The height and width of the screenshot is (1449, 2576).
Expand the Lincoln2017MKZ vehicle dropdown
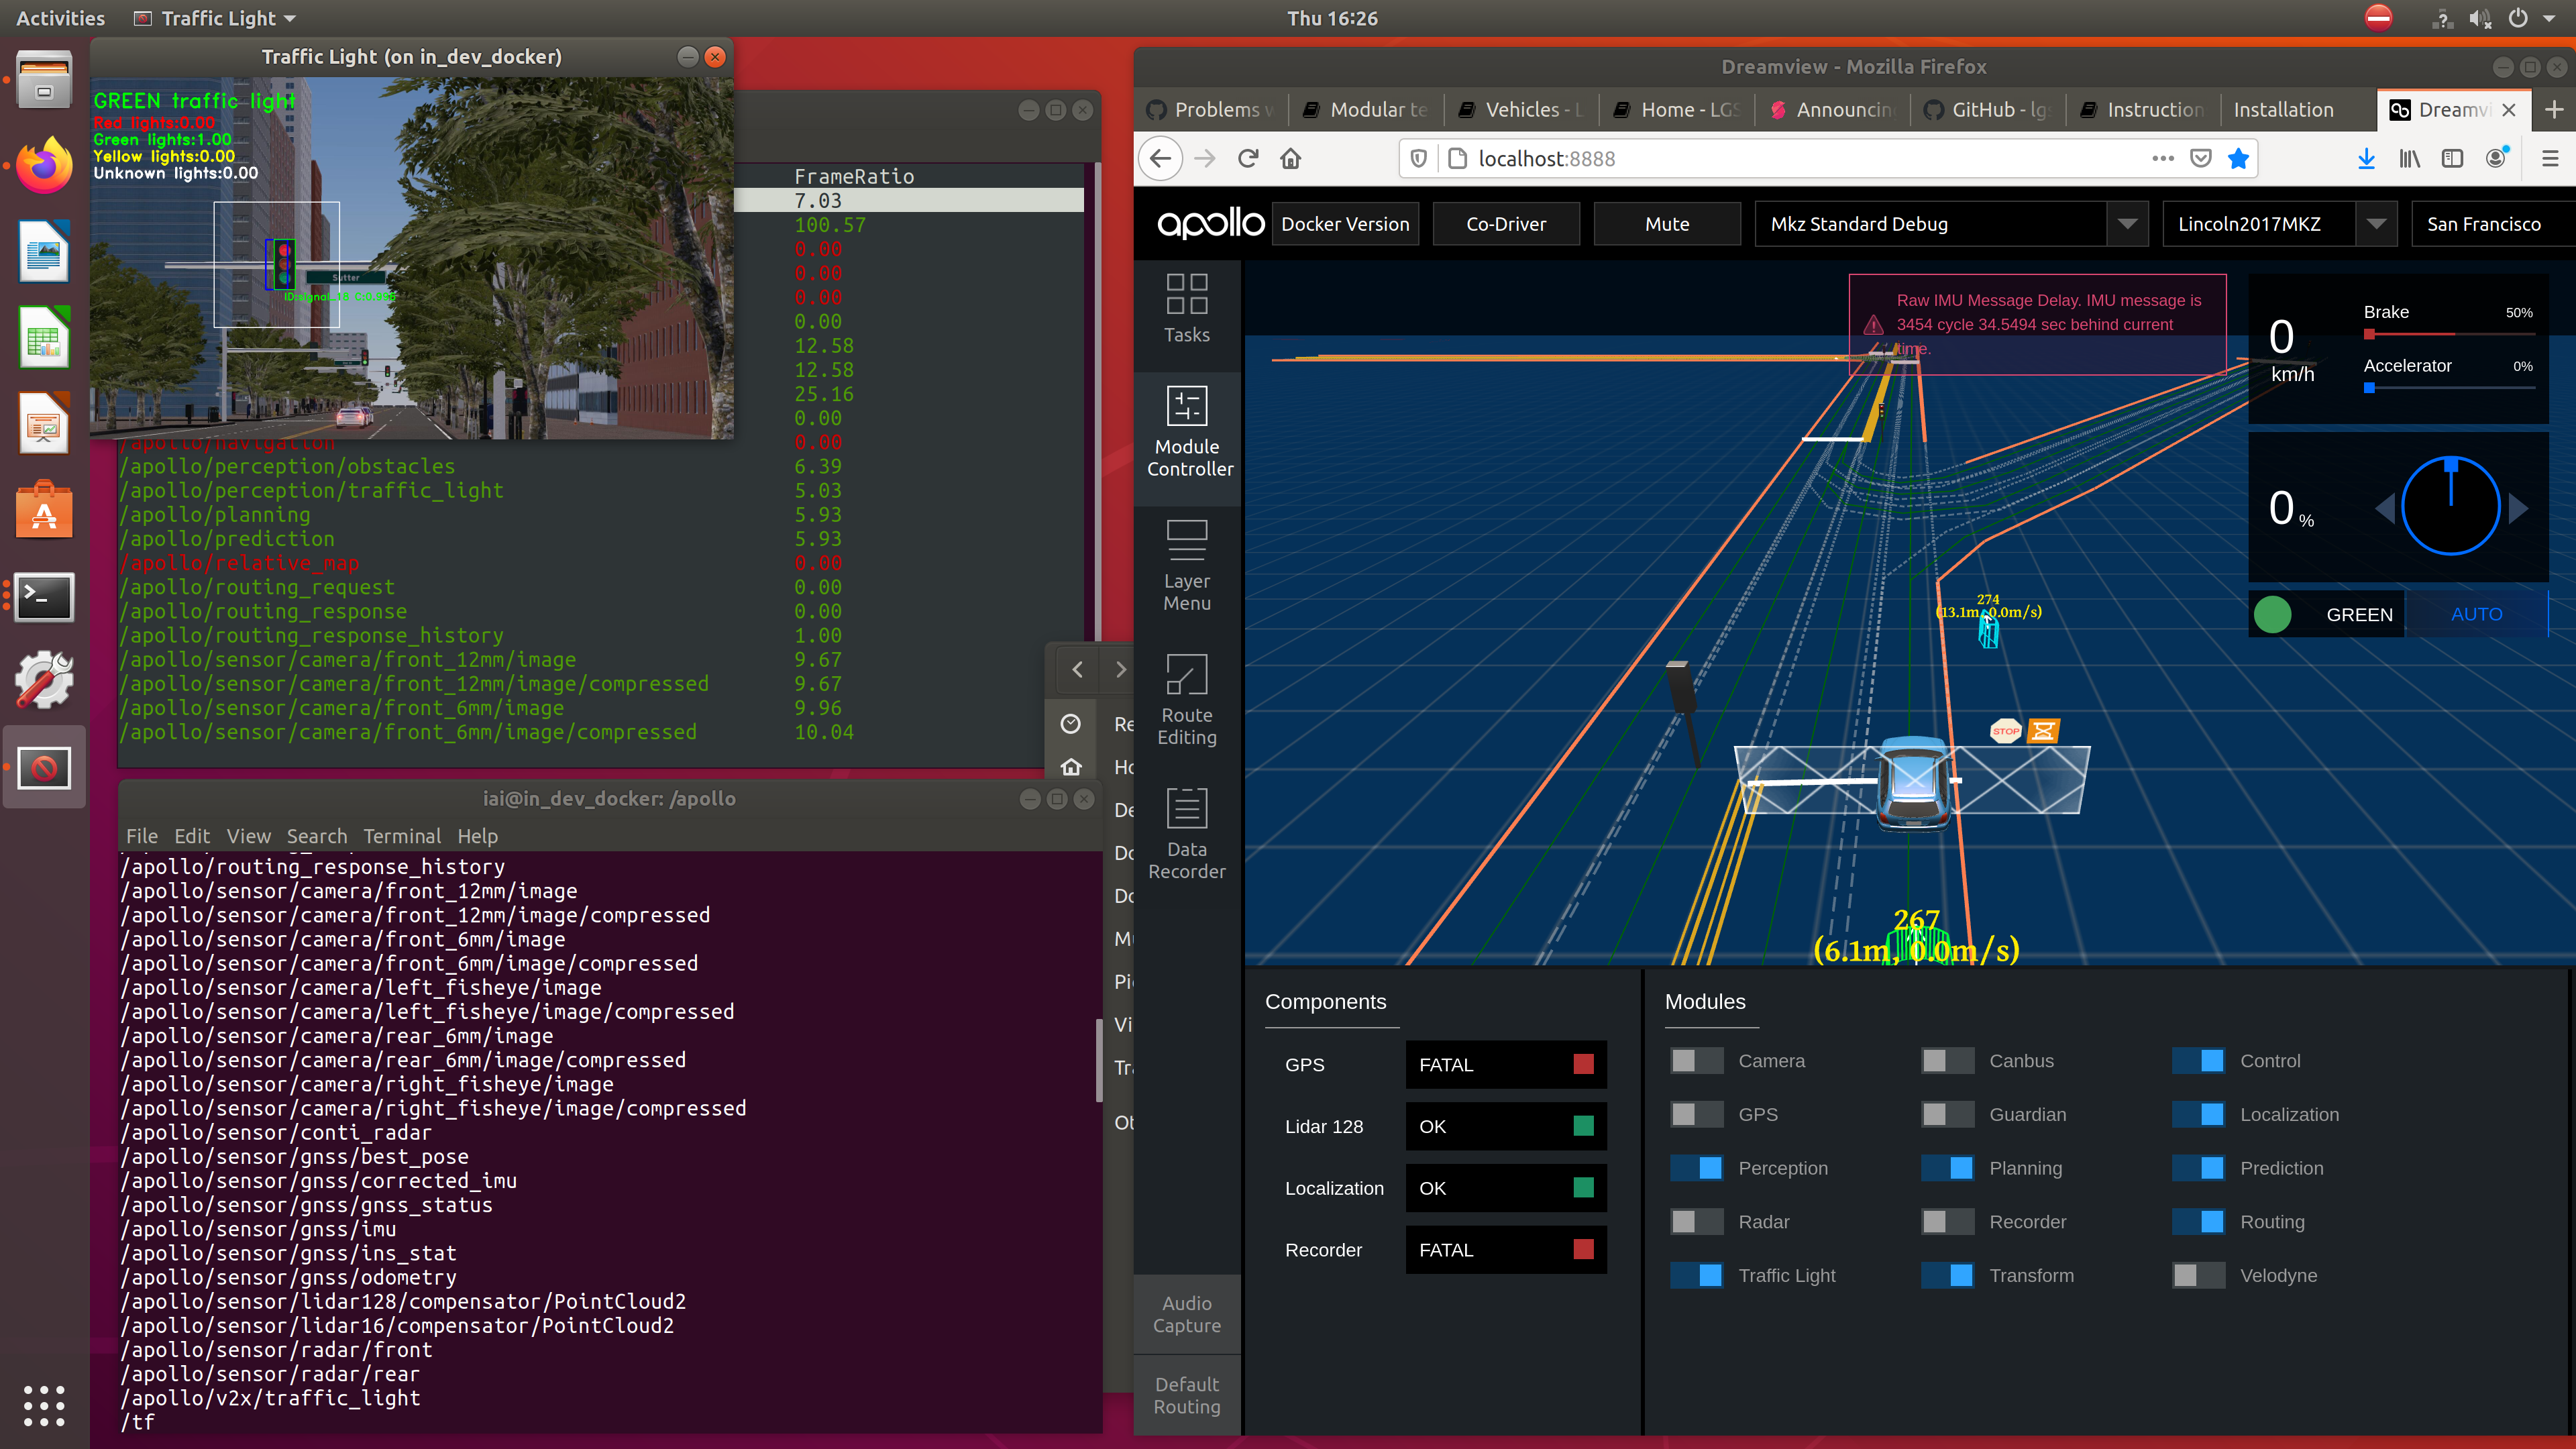click(2376, 224)
